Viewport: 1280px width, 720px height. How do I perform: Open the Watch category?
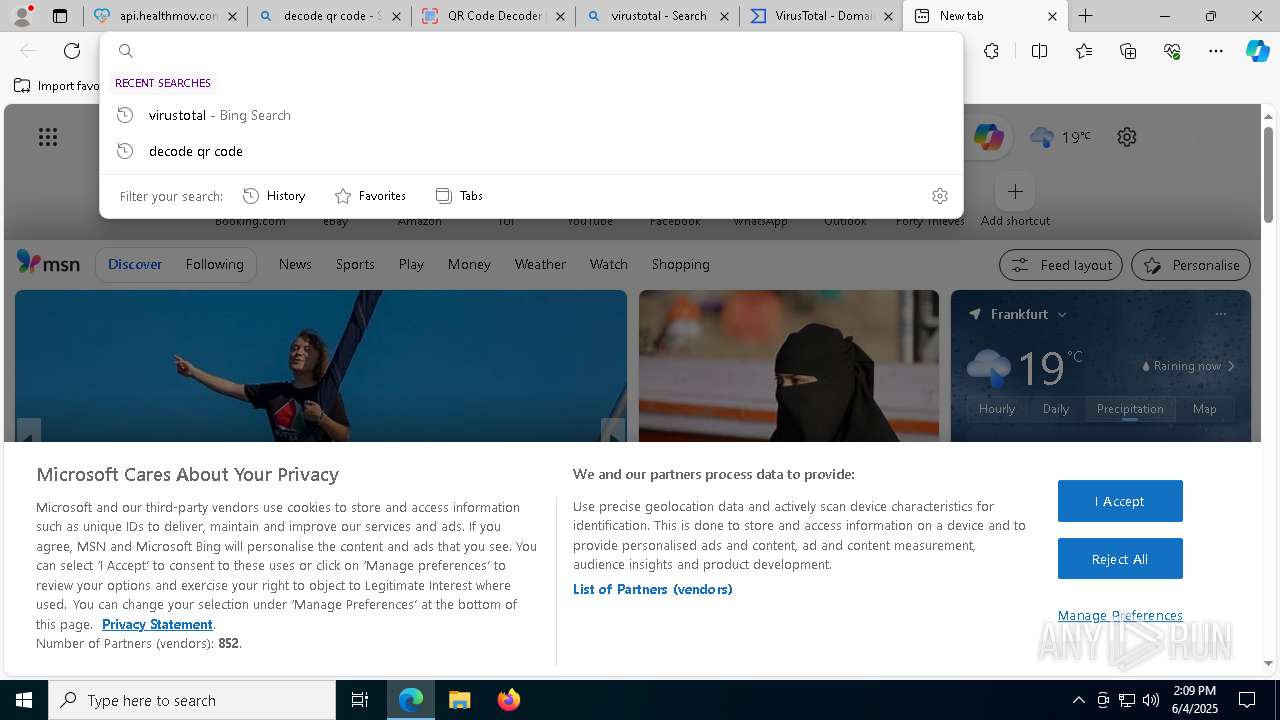608,264
